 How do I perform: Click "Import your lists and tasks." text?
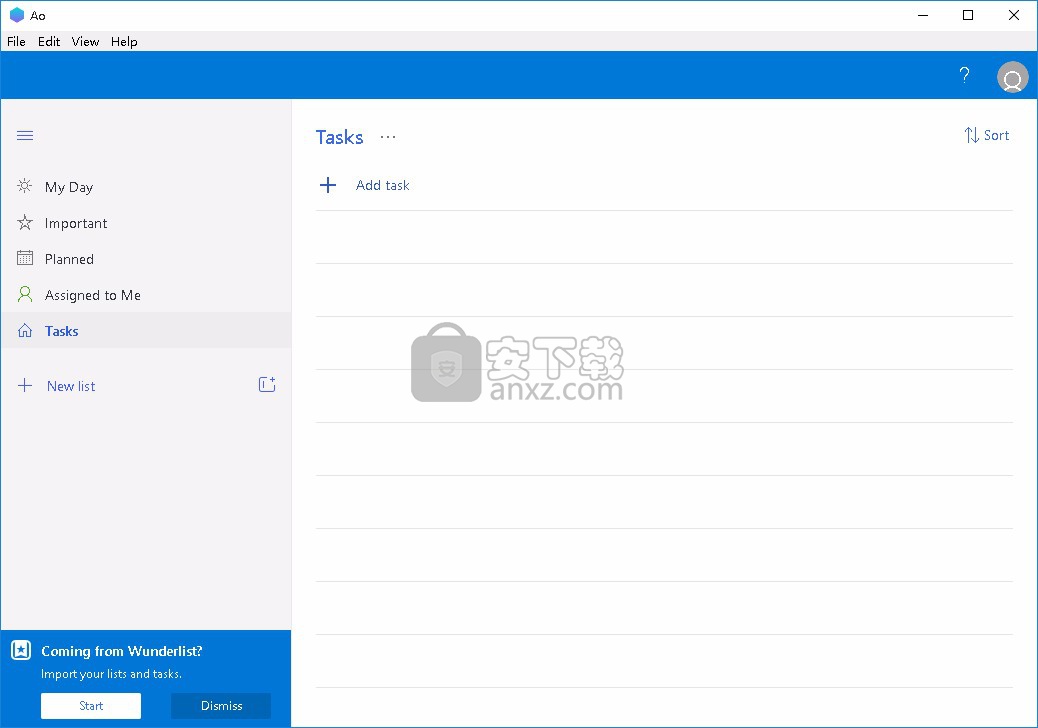pos(111,674)
